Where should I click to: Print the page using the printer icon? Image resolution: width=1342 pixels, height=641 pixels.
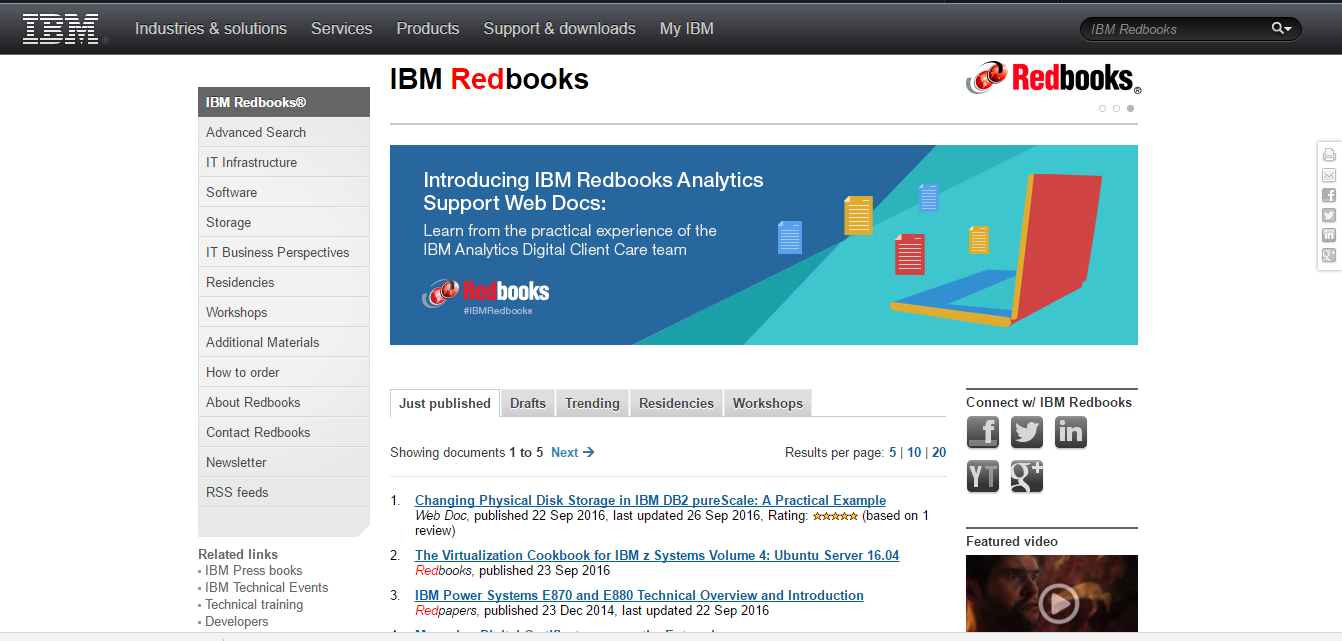pyautogui.click(x=1329, y=155)
